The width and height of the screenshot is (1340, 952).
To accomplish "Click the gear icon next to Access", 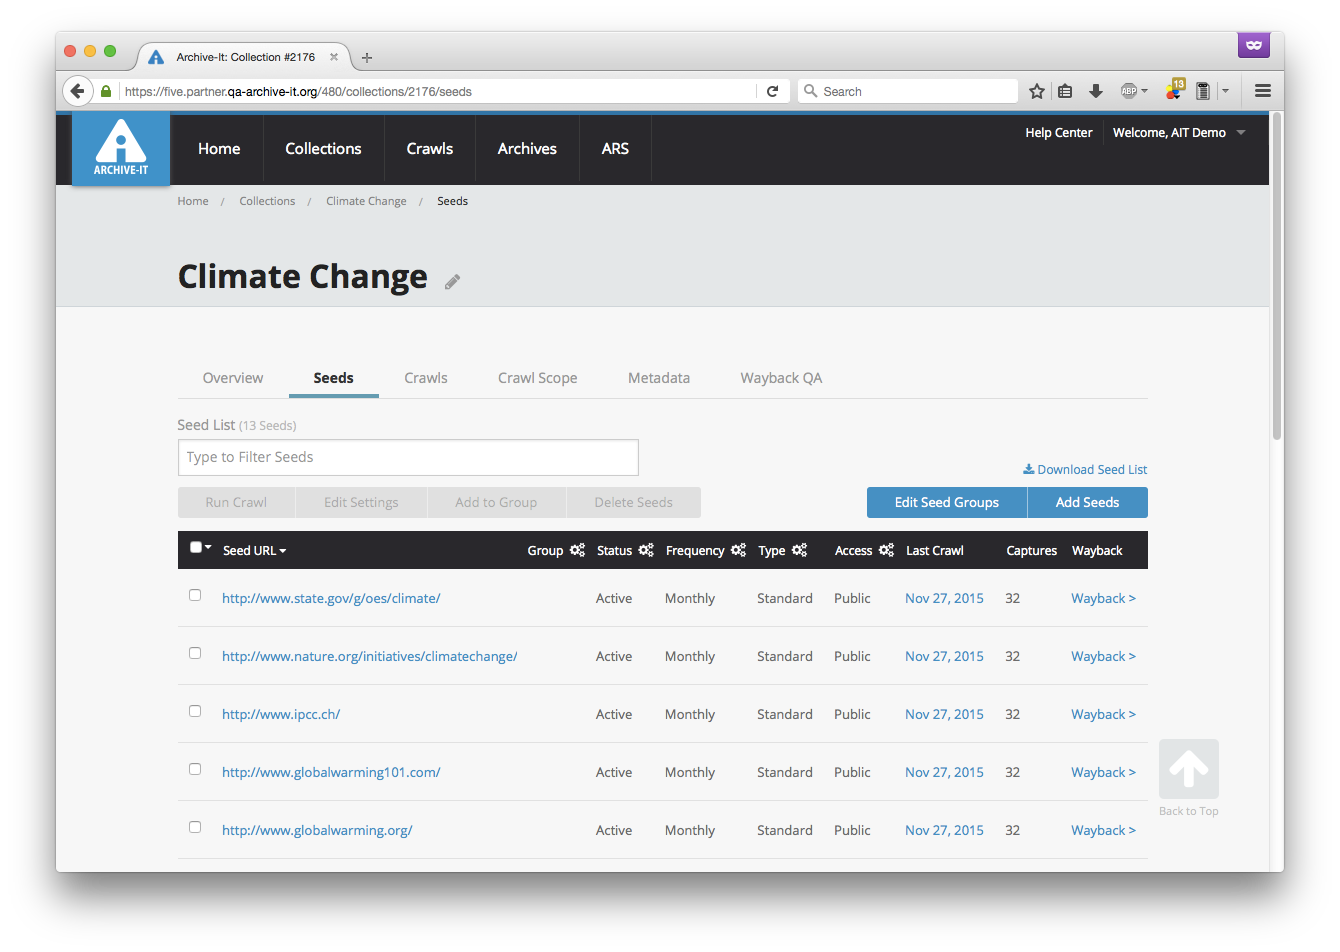I will coord(886,550).
